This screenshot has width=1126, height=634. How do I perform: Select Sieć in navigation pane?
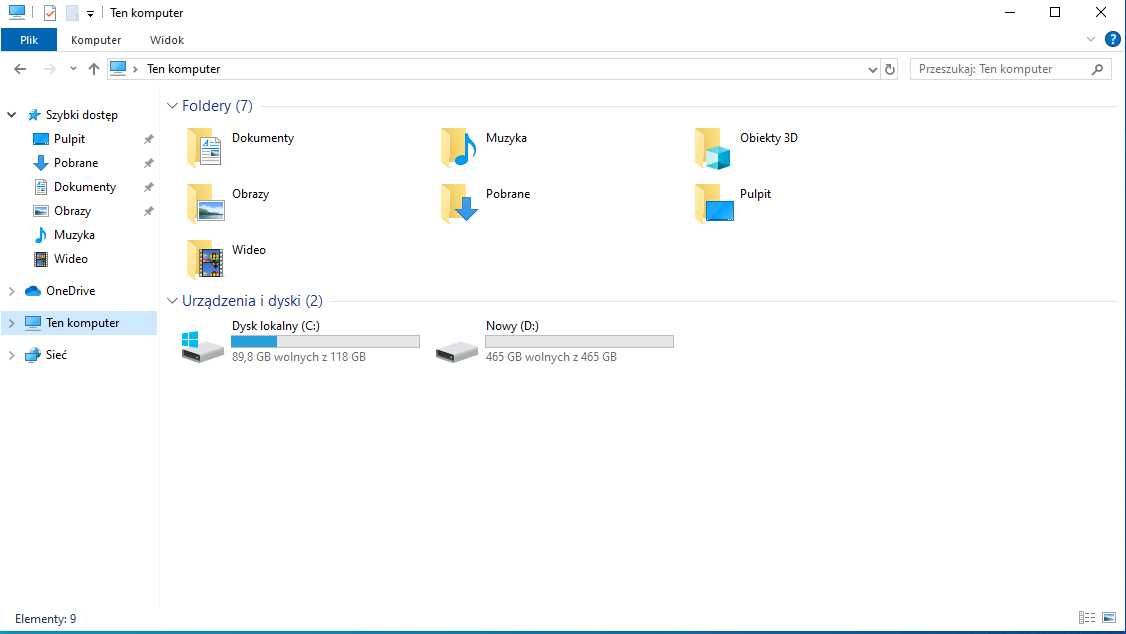(x=56, y=355)
